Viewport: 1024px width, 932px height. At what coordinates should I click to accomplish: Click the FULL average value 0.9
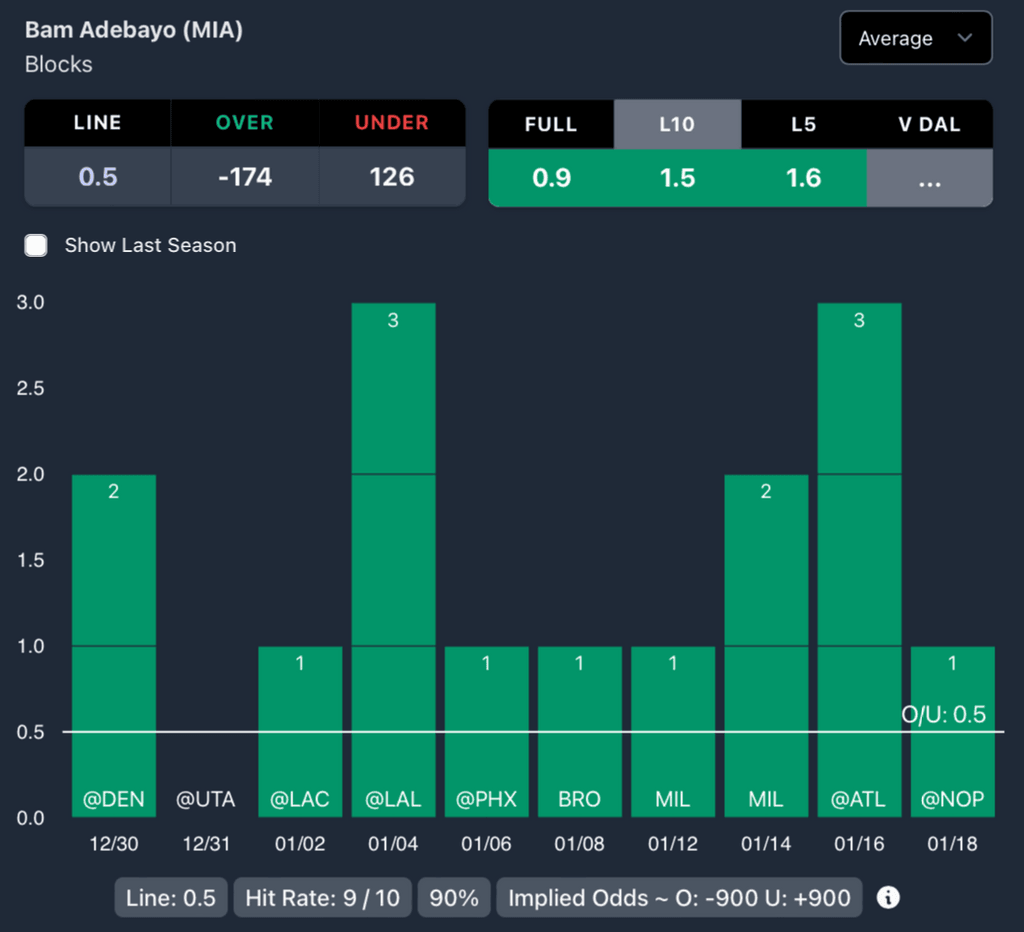(x=551, y=178)
